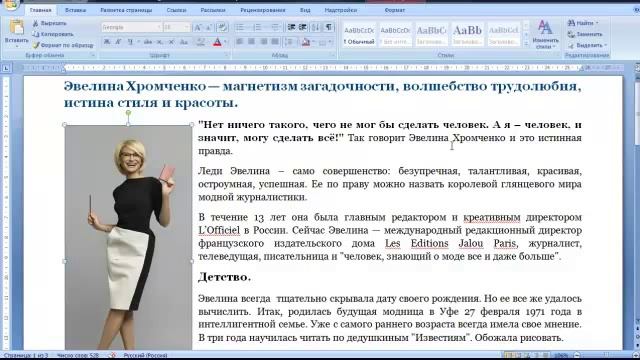
Task: Open the Надстройки tab
Action: click(341, 10)
